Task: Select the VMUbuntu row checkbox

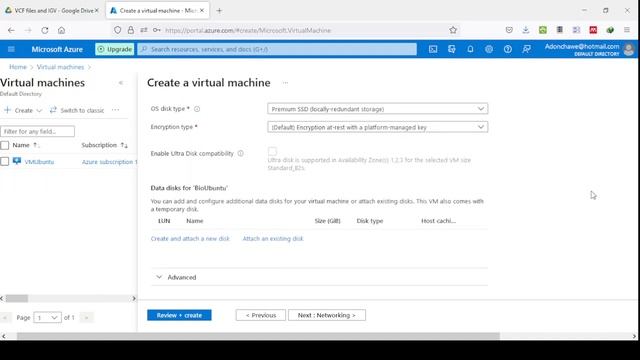Action: click(x=4, y=161)
